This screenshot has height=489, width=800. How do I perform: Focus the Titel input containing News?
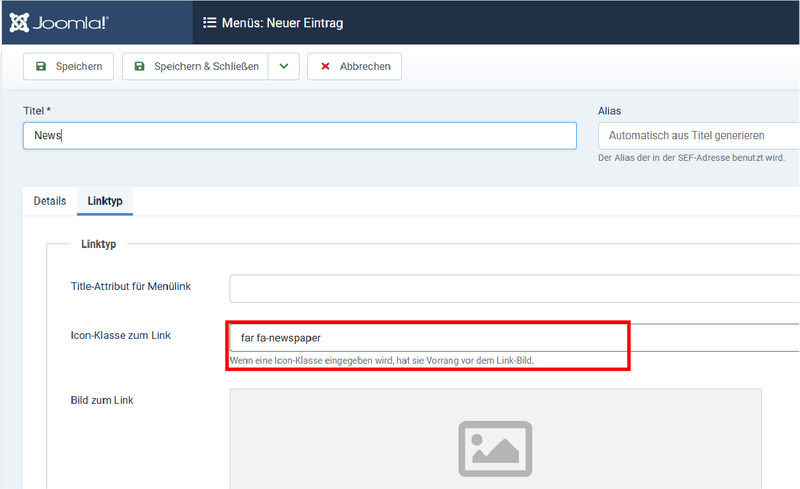299,136
